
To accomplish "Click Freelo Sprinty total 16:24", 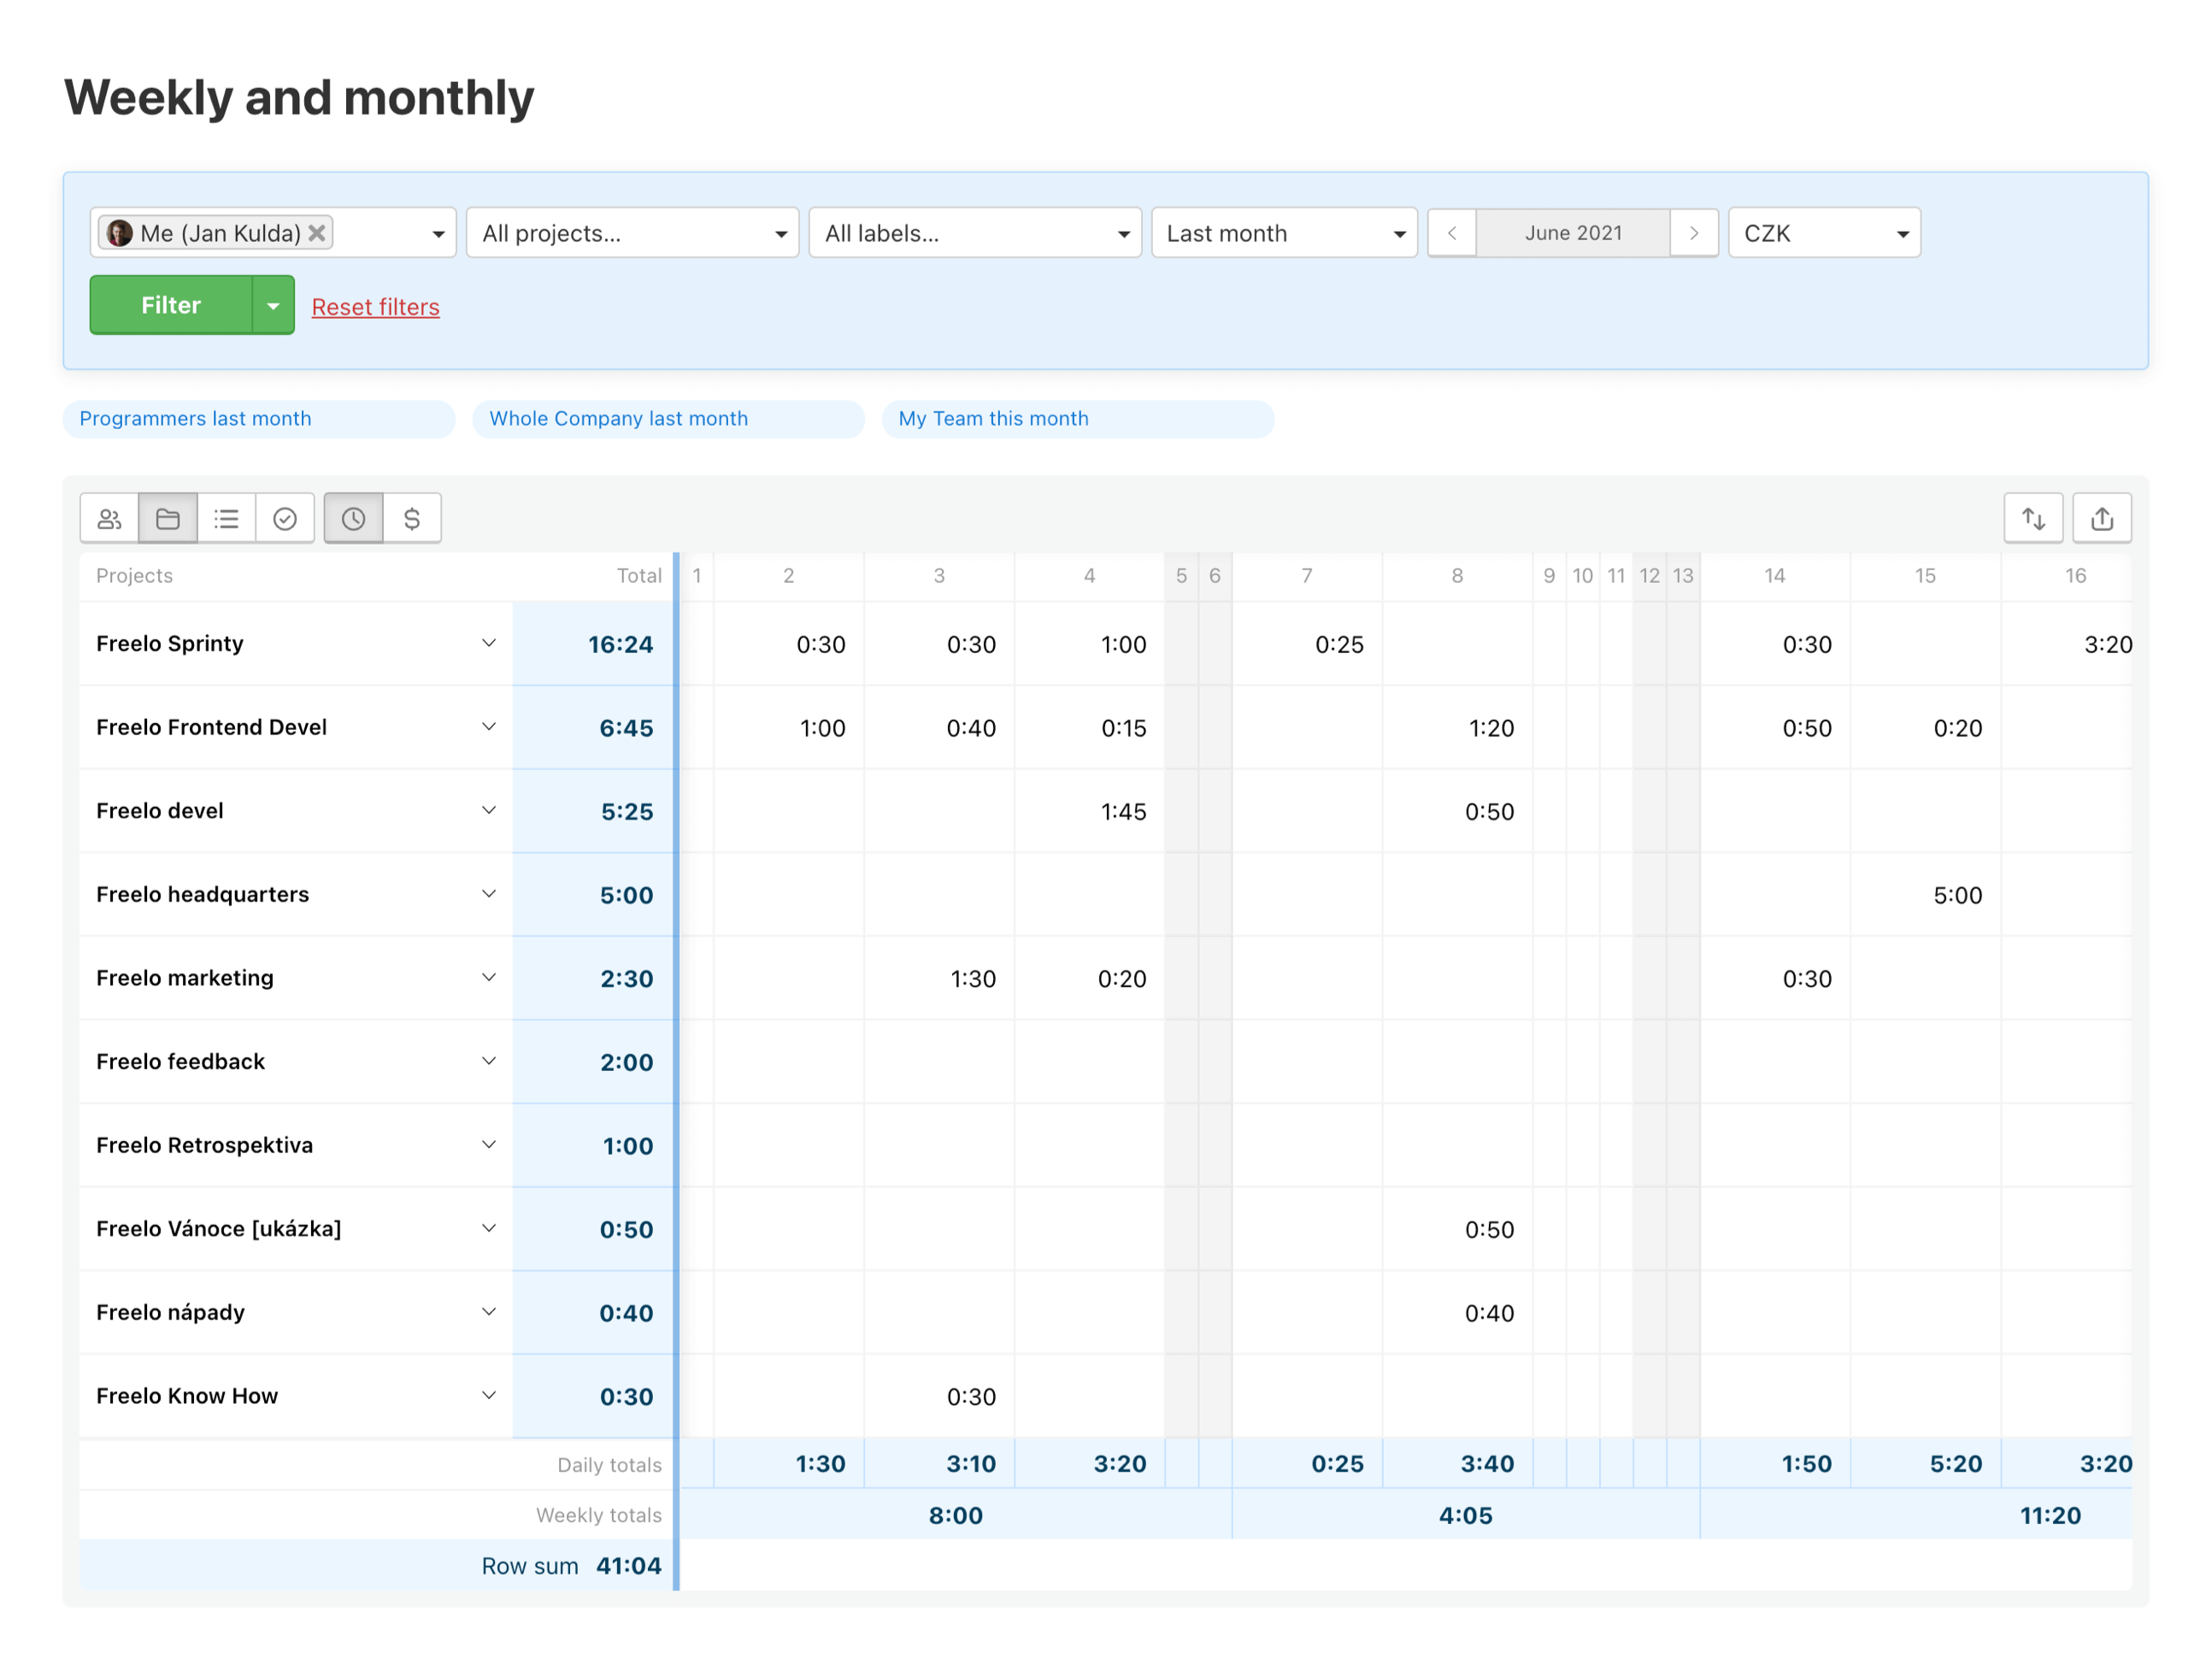I will click(620, 645).
